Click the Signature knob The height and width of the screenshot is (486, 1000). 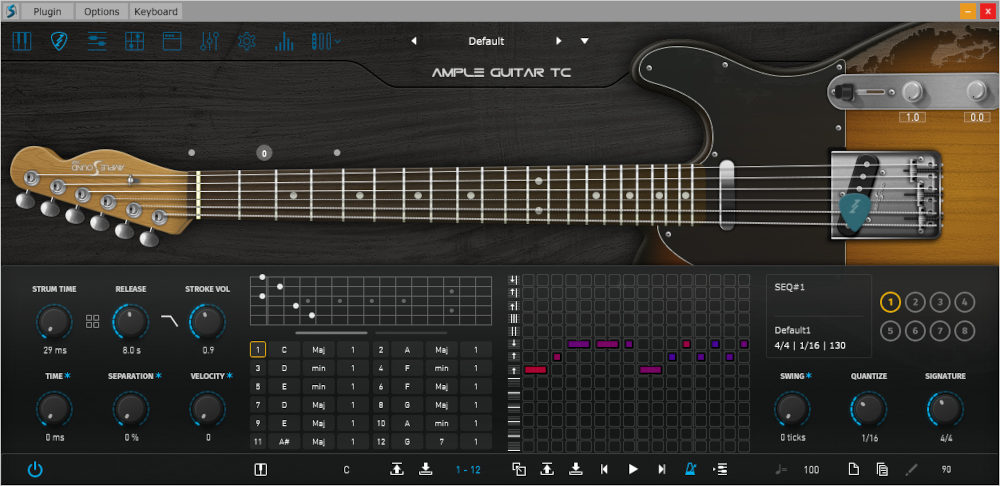[945, 409]
